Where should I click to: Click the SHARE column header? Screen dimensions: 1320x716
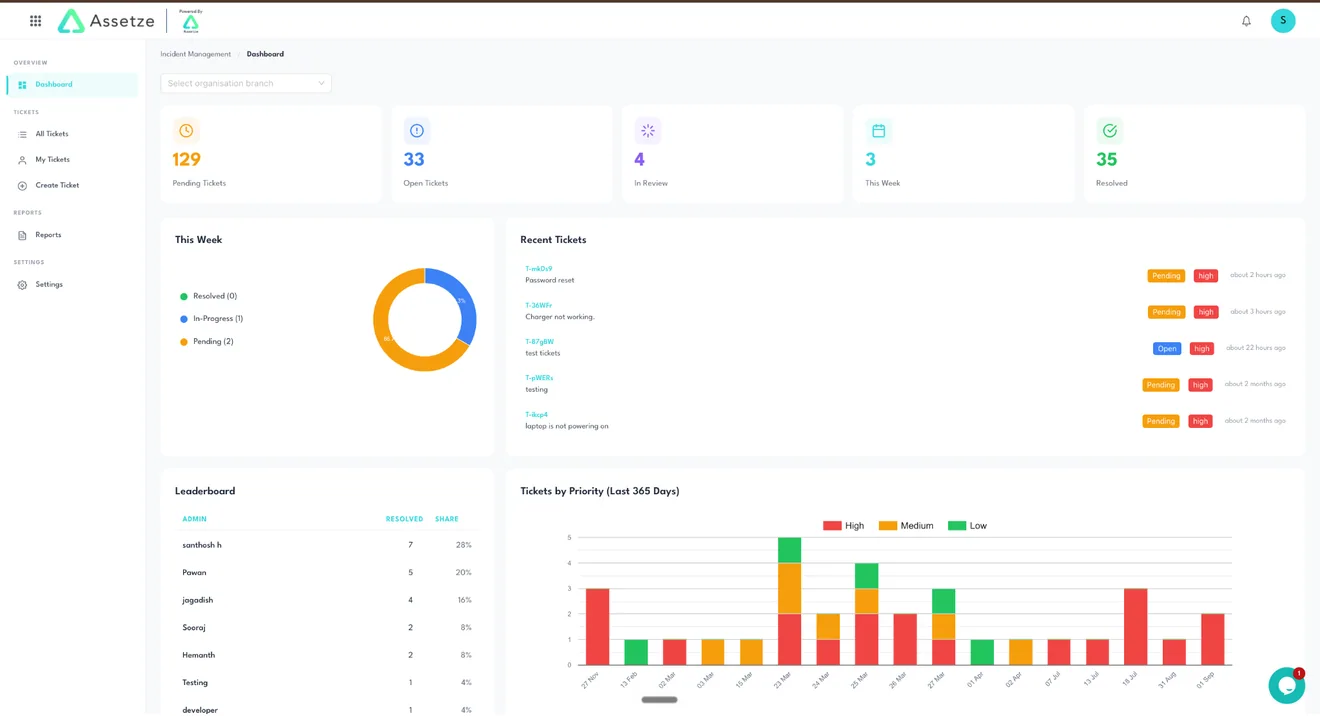(447, 520)
